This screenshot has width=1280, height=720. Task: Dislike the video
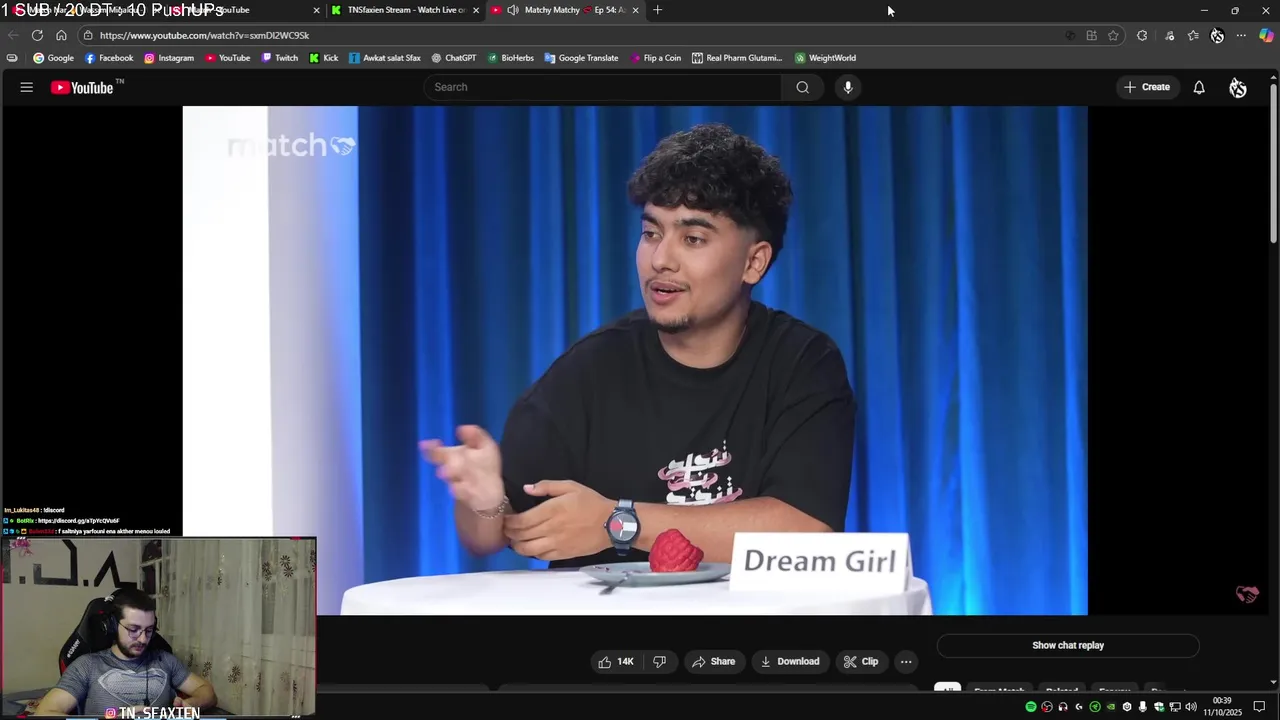659,661
